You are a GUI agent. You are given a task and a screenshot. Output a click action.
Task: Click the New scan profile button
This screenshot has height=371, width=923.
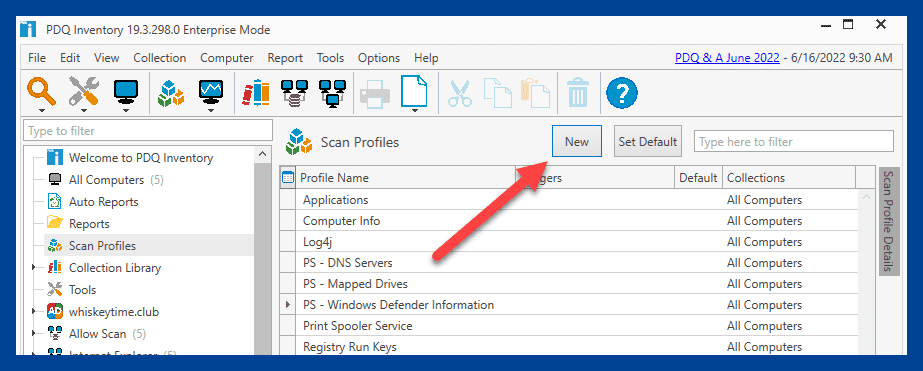tap(577, 141)
